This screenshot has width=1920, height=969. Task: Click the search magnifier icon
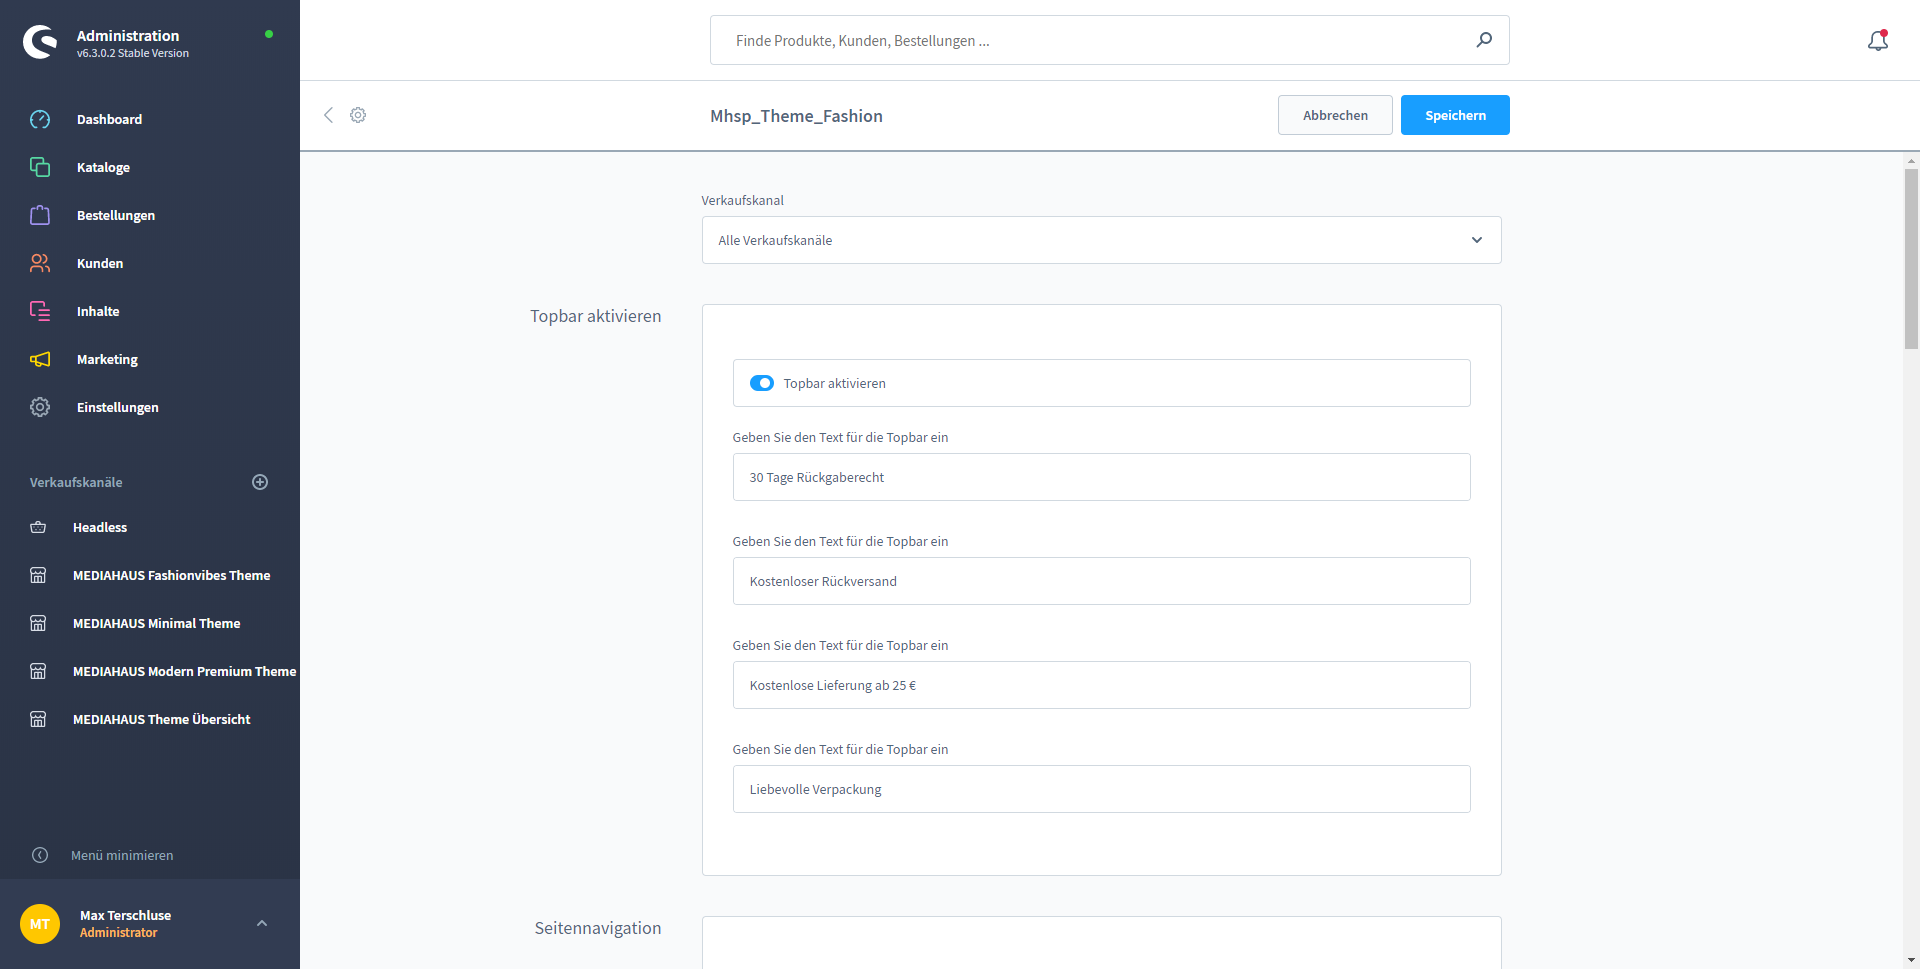click(x=1484, y=40)
